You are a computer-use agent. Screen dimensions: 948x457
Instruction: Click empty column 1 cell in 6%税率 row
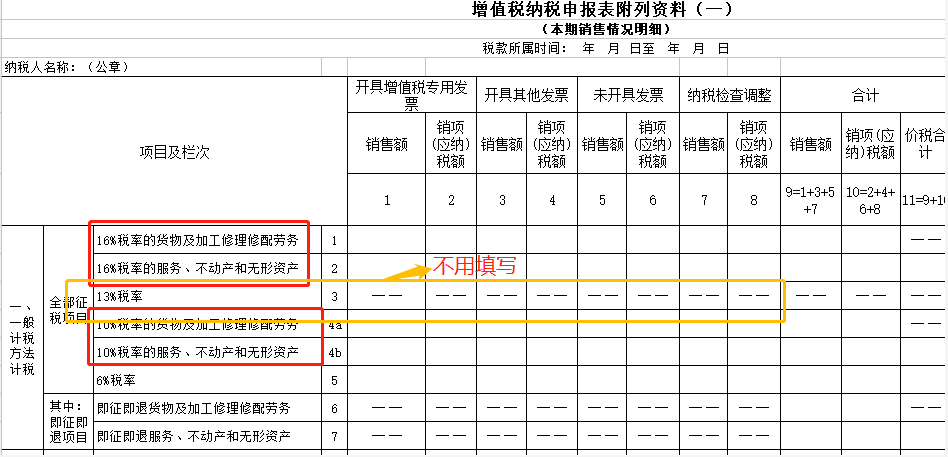coord(386,380)
